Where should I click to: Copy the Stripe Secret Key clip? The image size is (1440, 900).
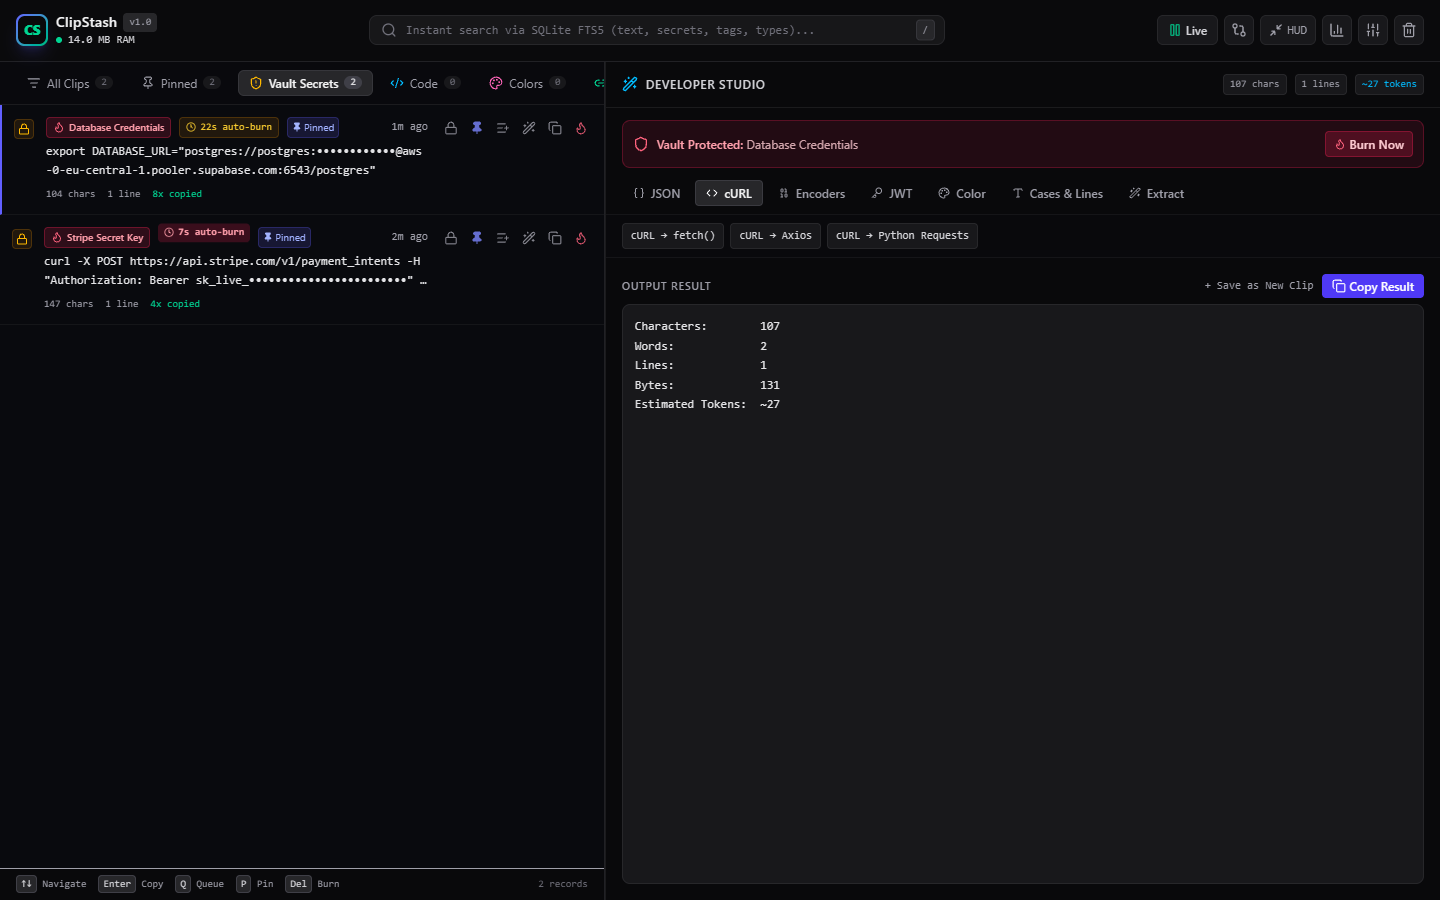(555, 238)
